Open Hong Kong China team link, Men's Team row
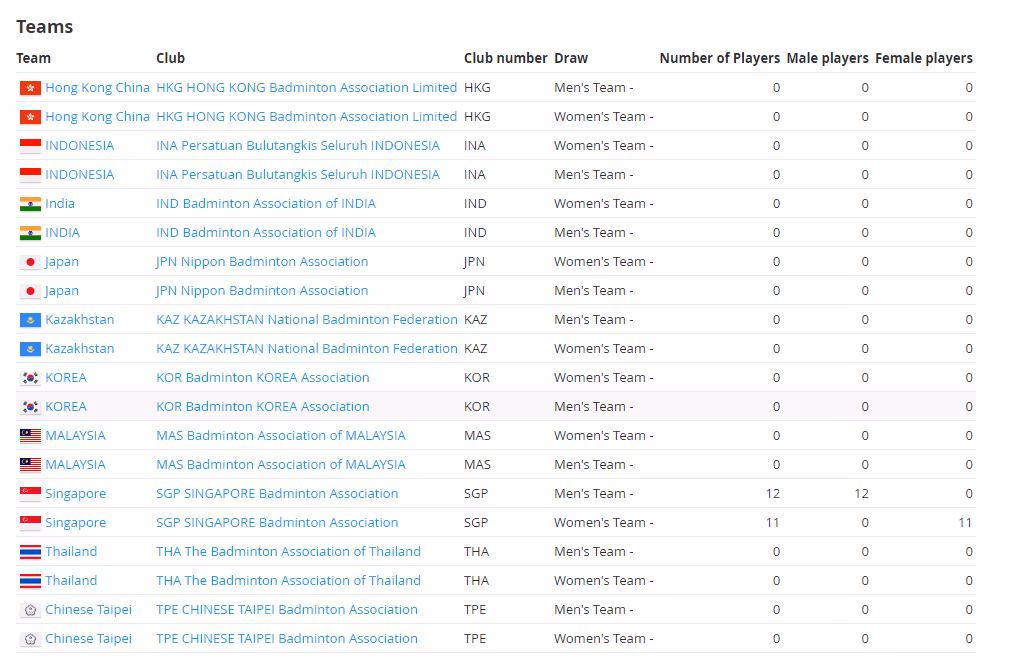 pyautogui.click(x=97, y=88)
